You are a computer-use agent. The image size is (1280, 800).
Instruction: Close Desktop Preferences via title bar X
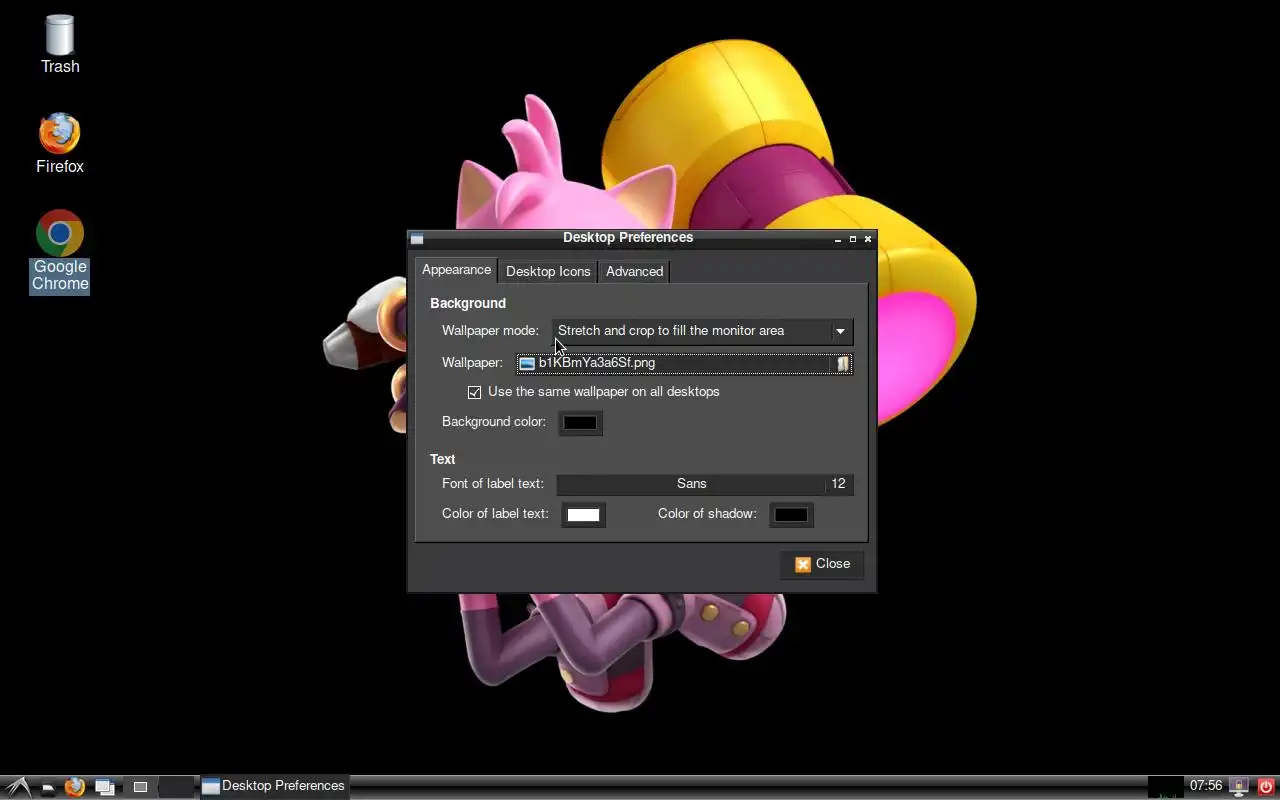[x=868, y=239]
